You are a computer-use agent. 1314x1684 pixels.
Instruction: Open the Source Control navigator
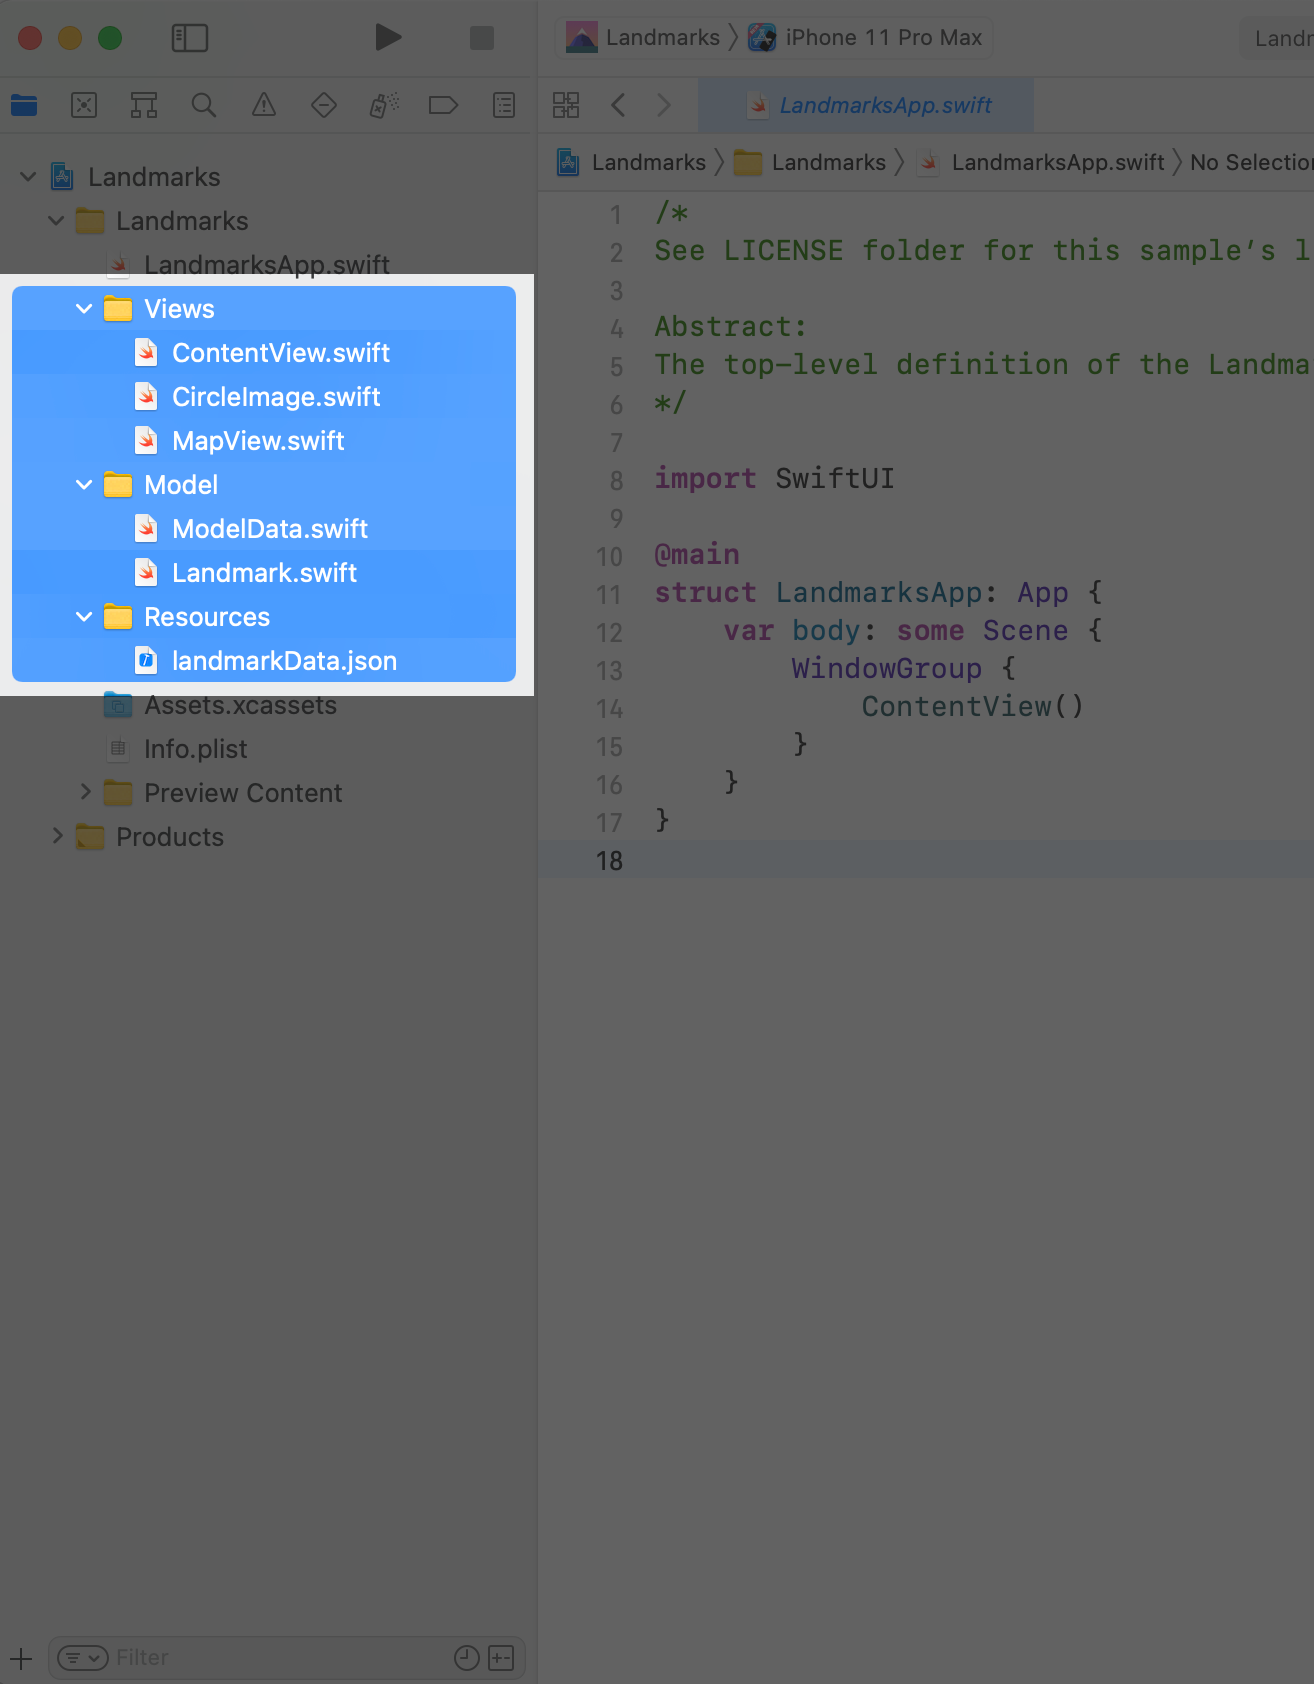tap(84, 105)
